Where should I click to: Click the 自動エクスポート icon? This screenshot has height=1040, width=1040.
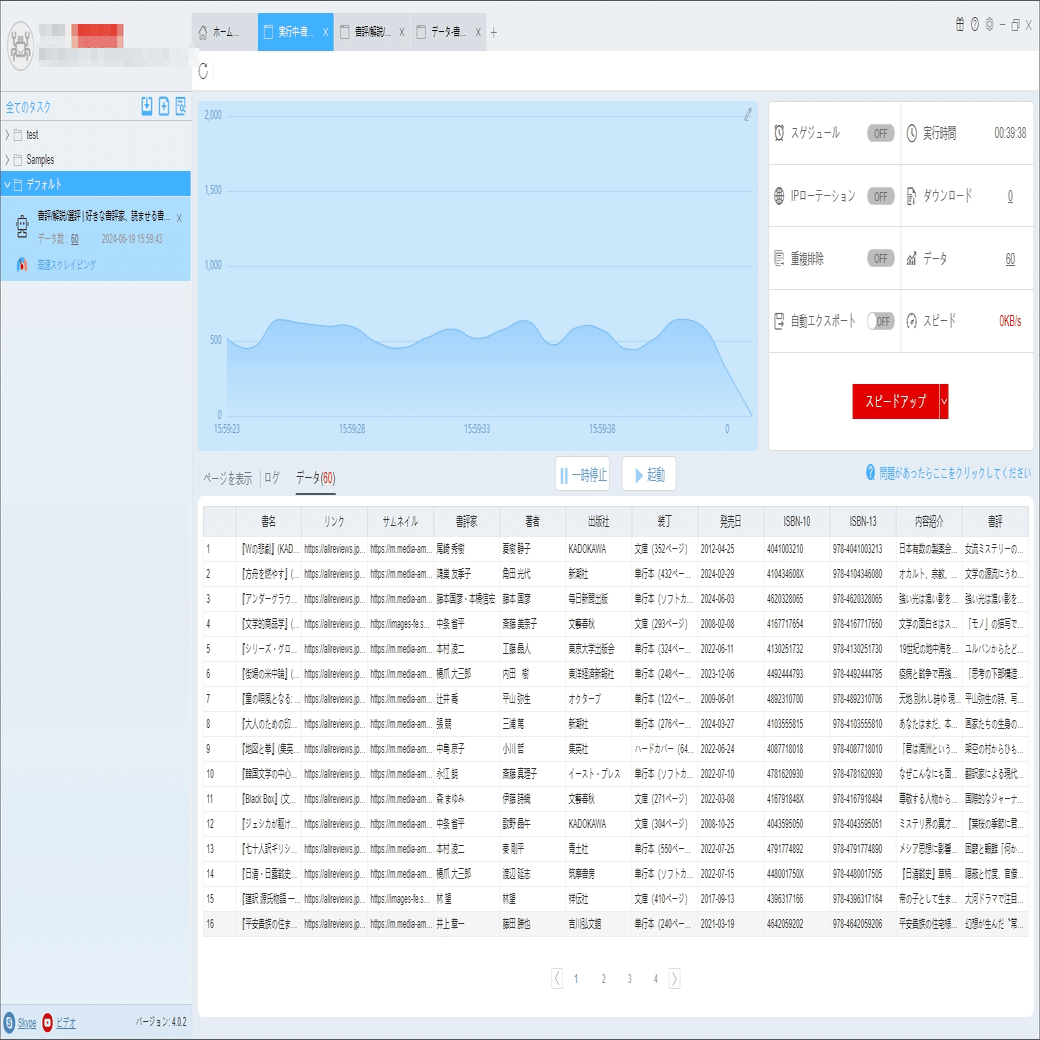pyautogui.click(x=779, y=321)
